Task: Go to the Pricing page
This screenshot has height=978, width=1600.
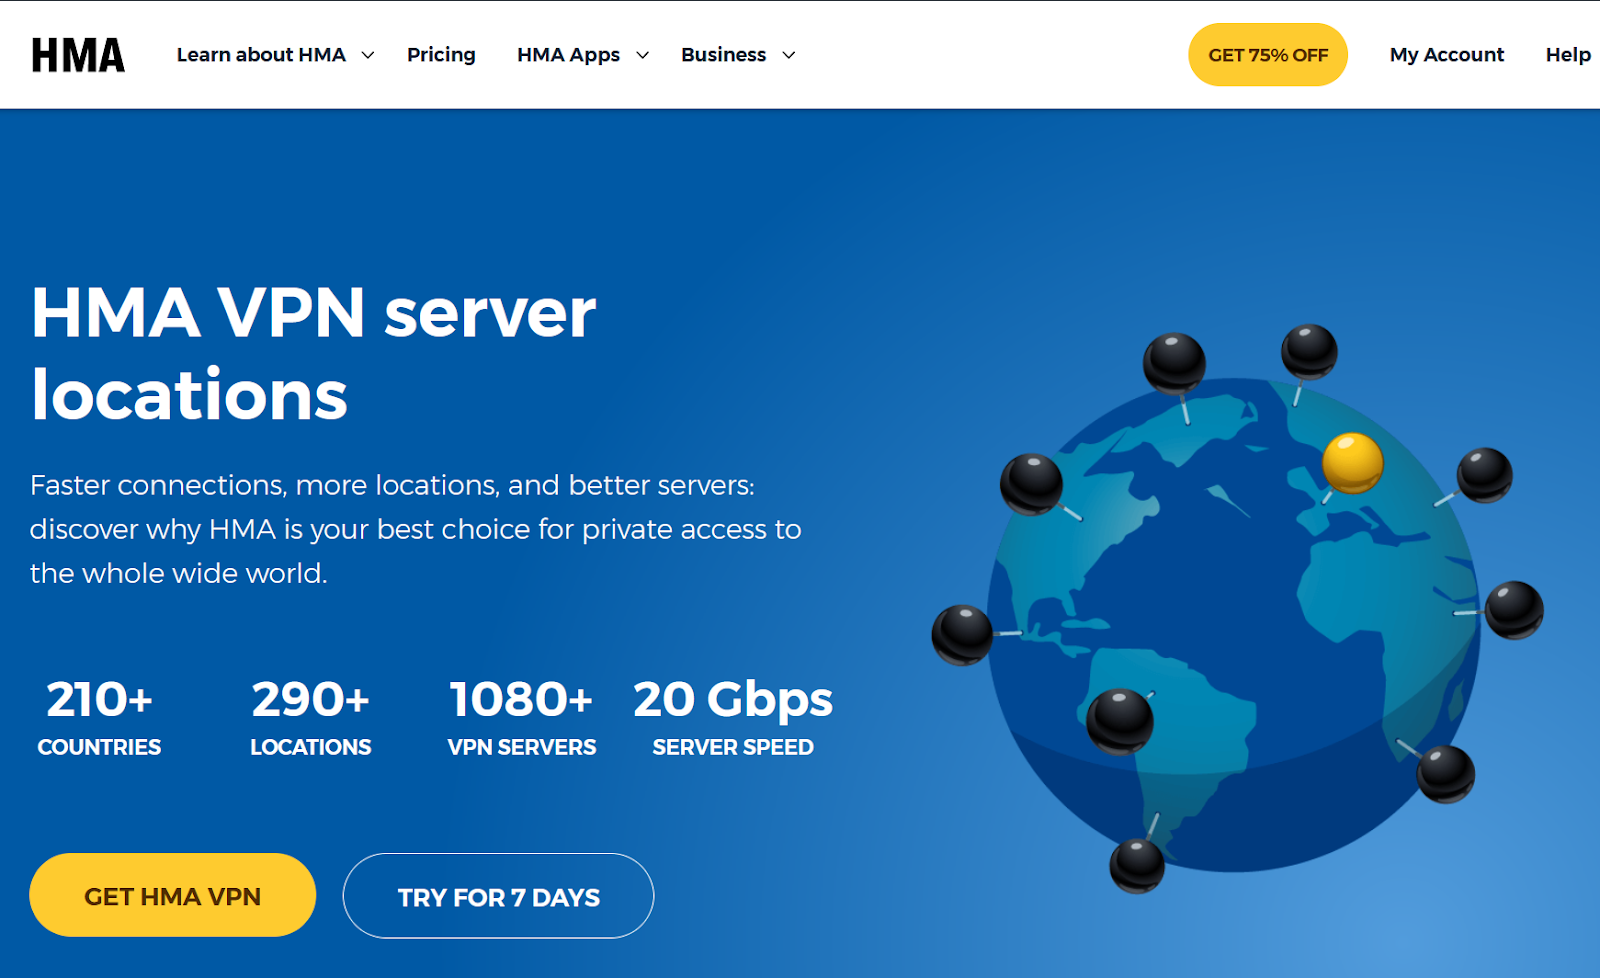Action: point(441,55)
